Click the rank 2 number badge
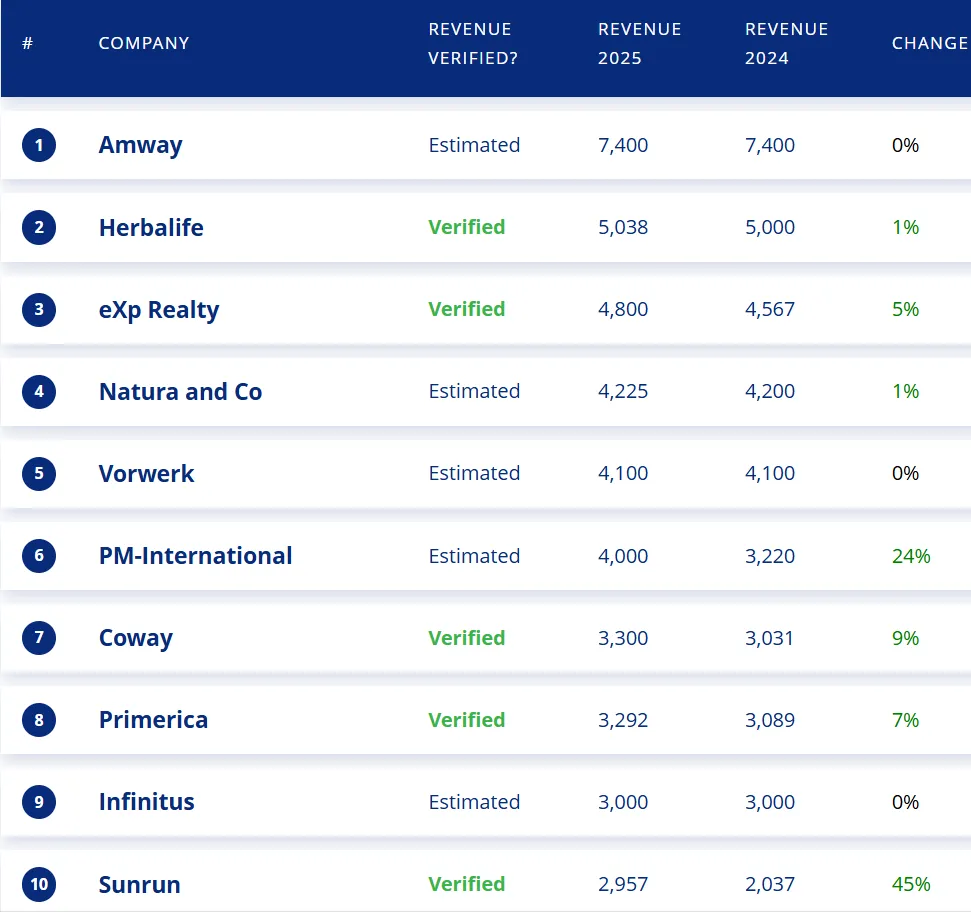This screenshot has width=971, height=912. click(39, 227)
